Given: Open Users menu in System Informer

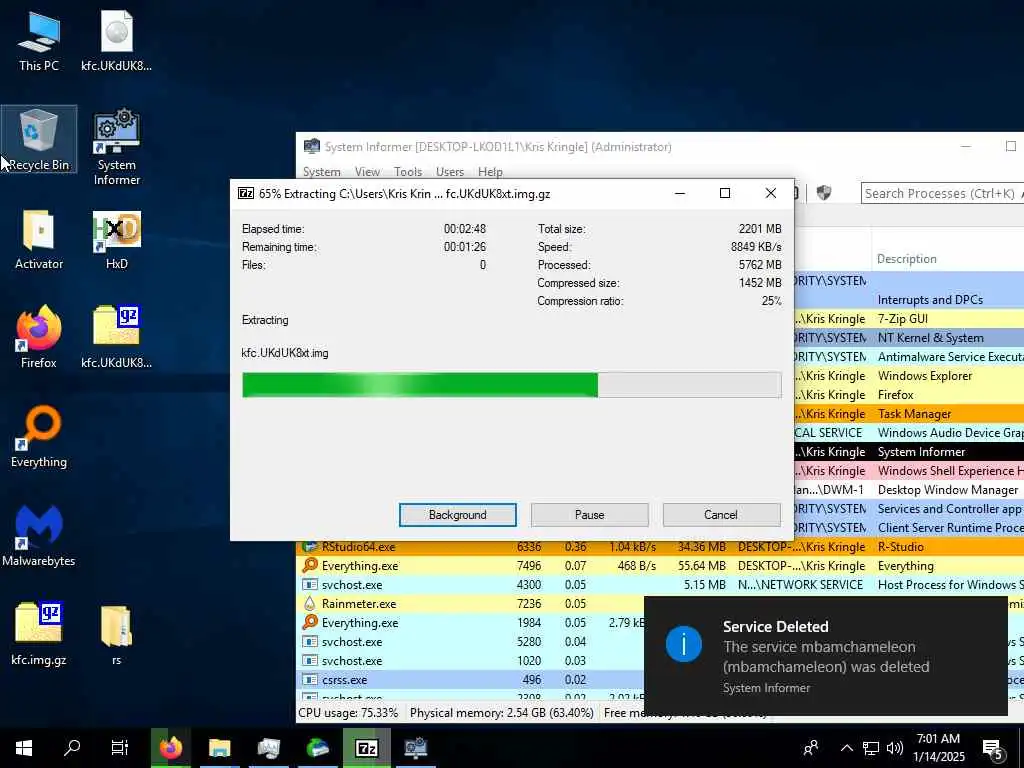Looking at the screenshot, I should 450,172.
